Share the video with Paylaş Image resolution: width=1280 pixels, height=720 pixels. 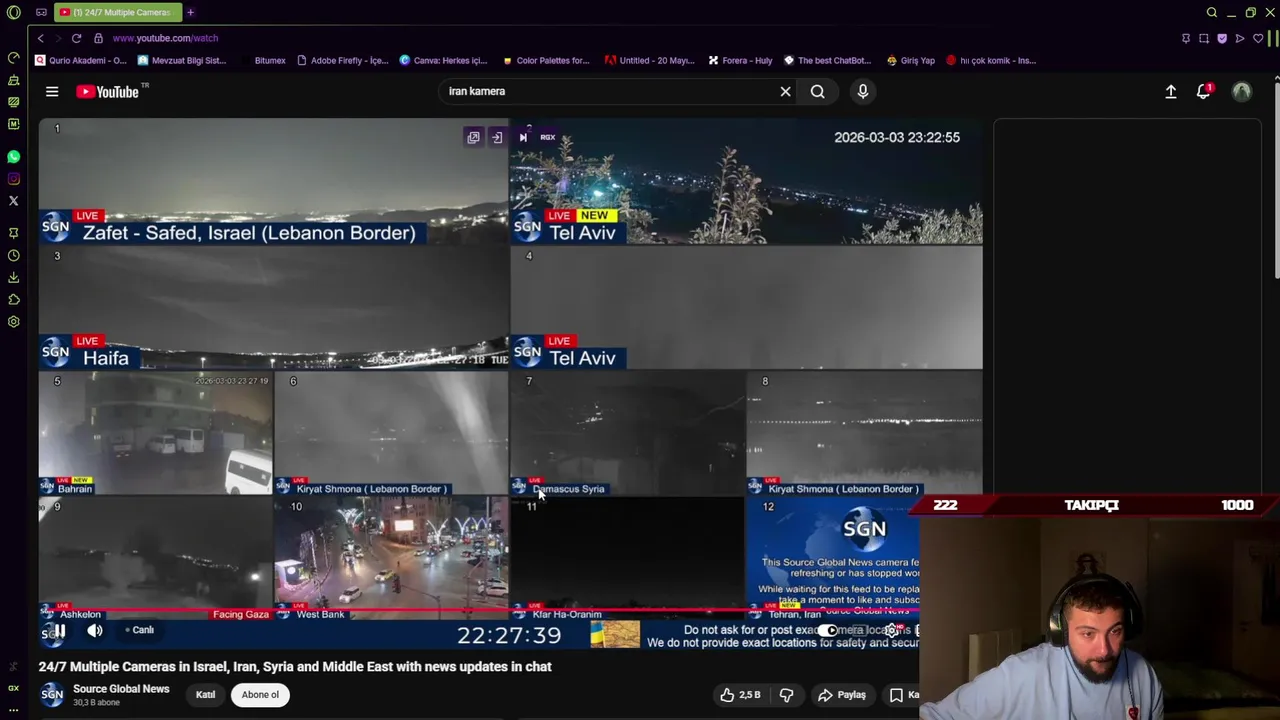tap(842, 695)
